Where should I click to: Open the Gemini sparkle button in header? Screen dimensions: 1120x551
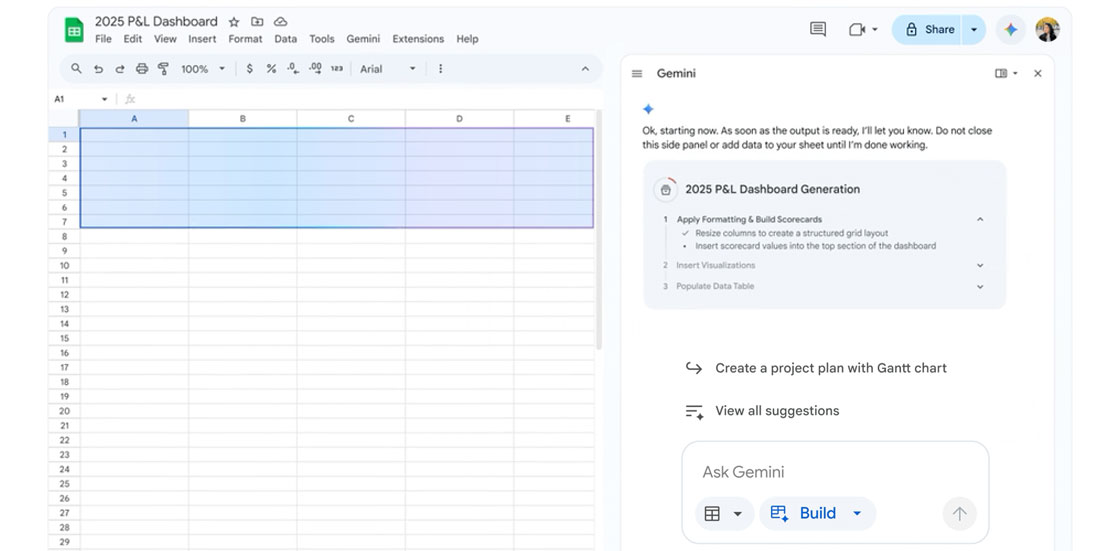[1011, 29]
